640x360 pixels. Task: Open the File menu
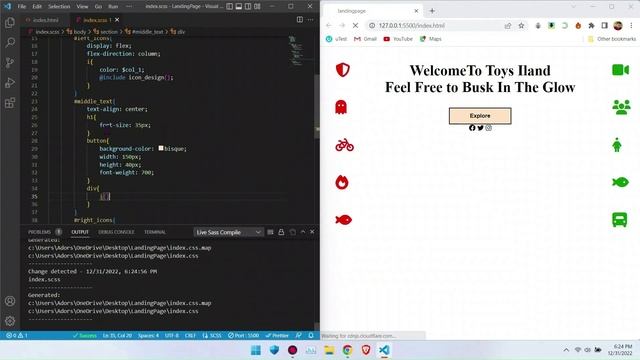point(22,6)
